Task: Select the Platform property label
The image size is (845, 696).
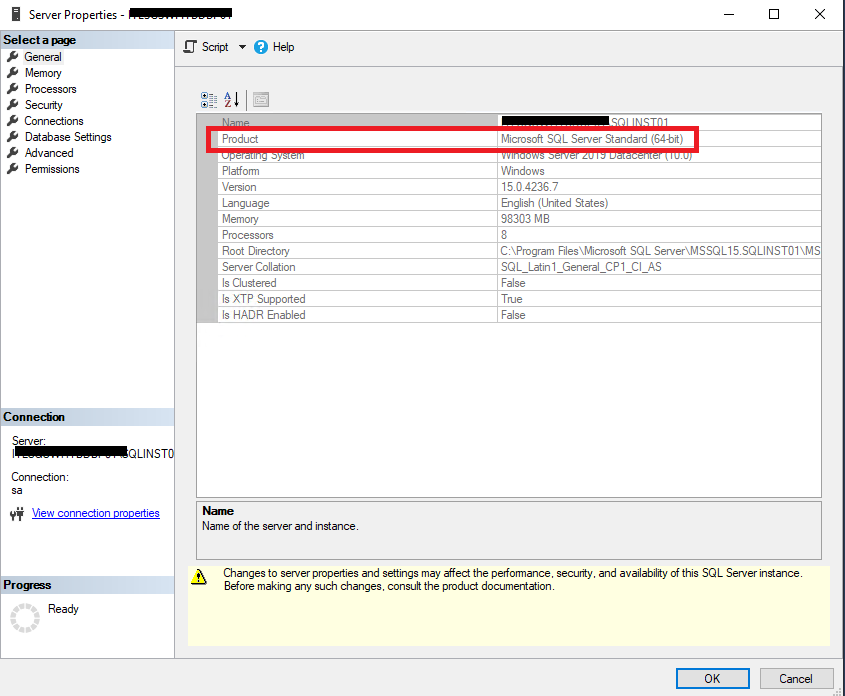Action: 240,171
